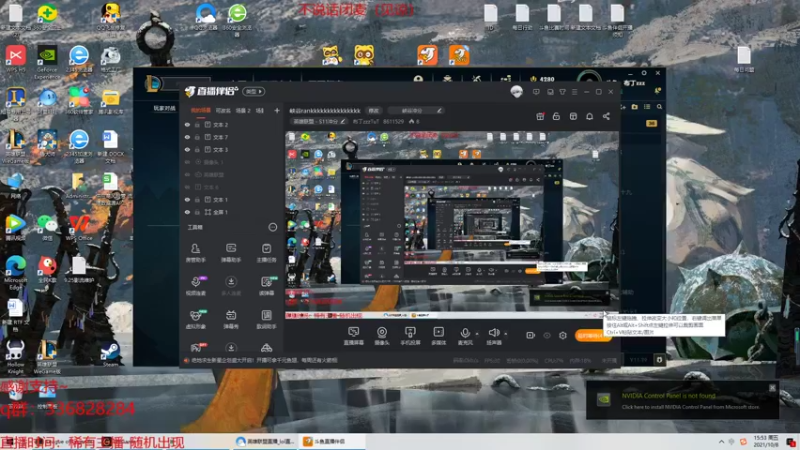The width and height of the screenshot is (800, 450).
Task: Collapse the toolbox section
Action: 272,228
